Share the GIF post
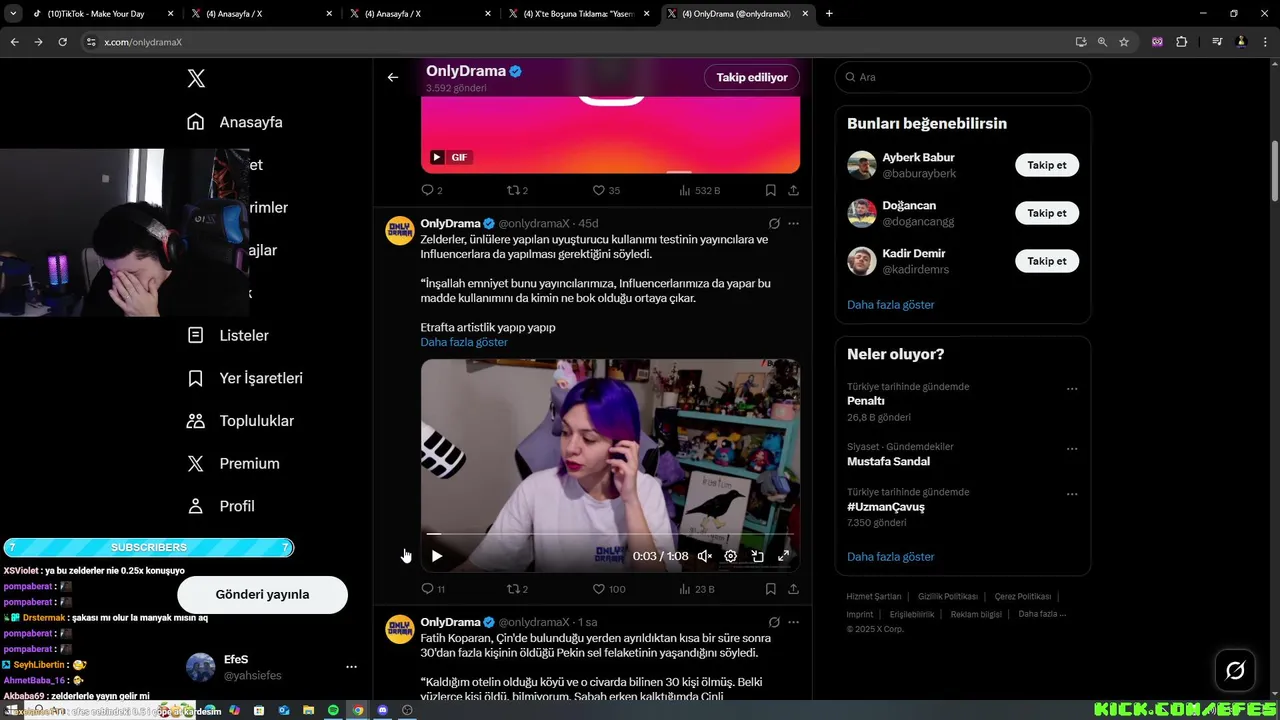Screen dimensions: 1280x720 click(793, 190)
